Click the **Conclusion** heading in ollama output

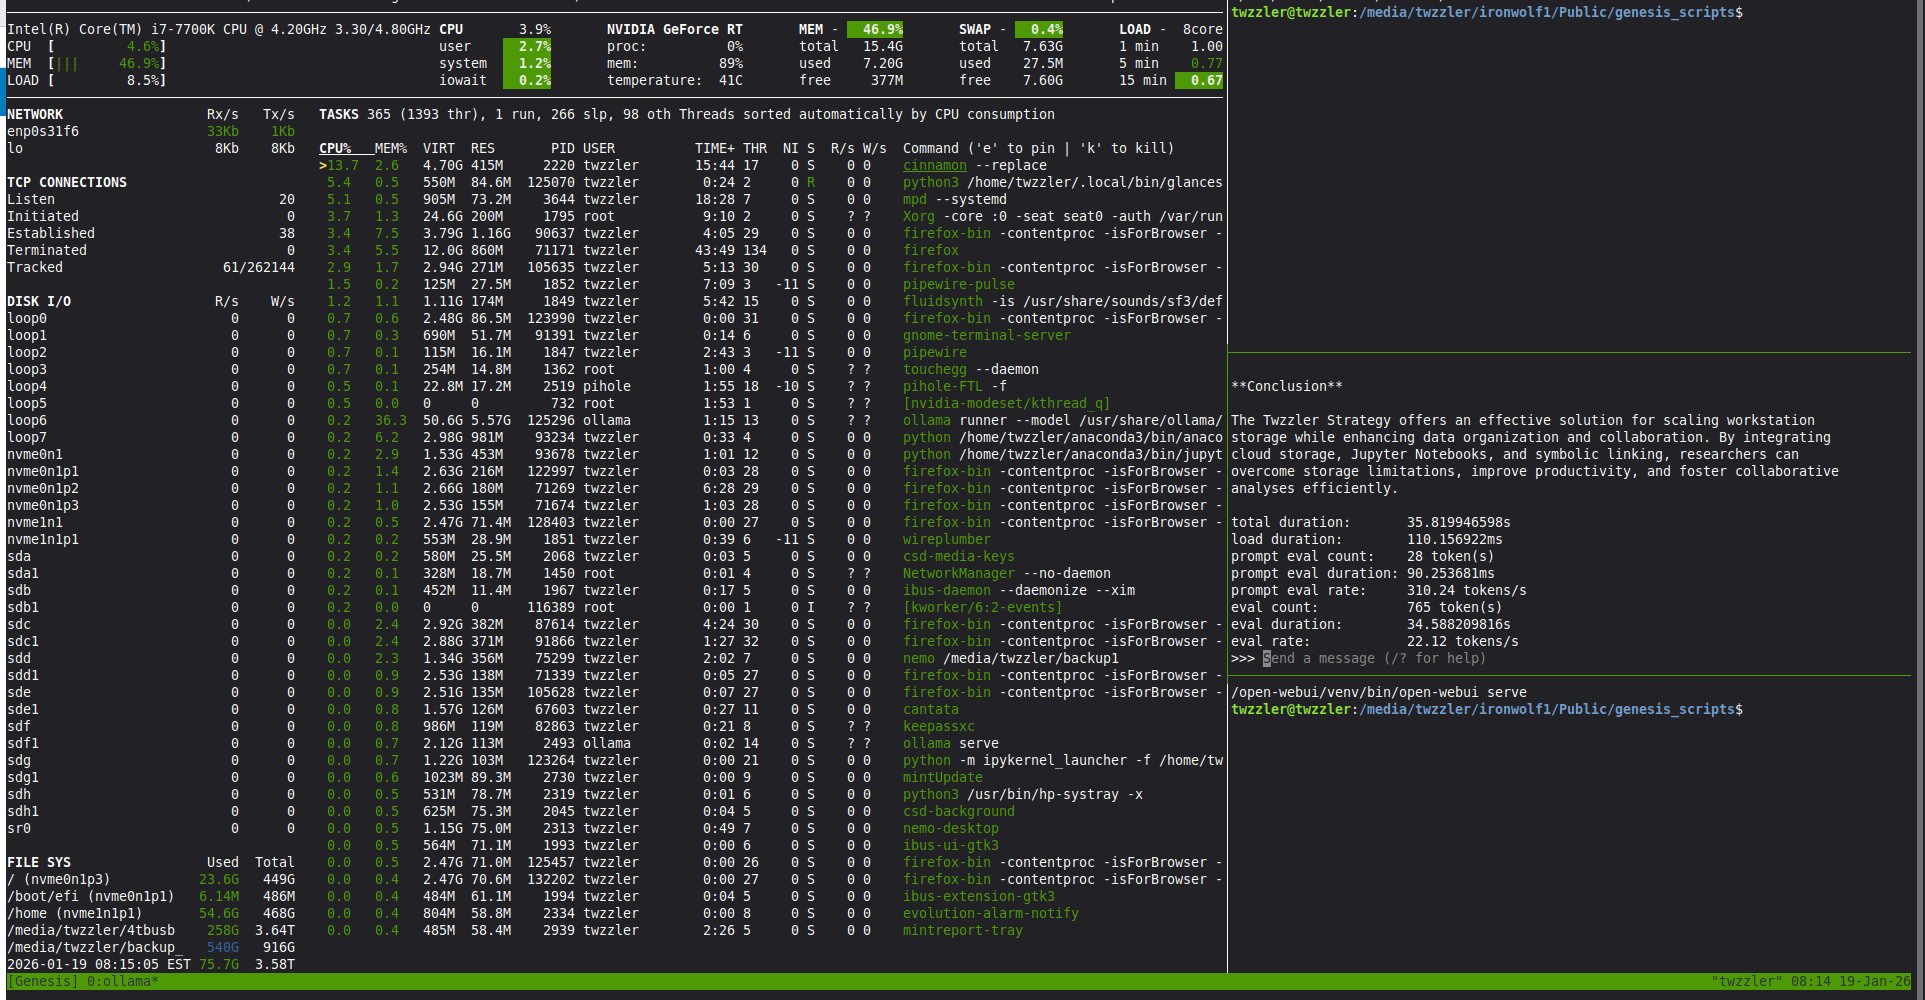[1287, 386]
